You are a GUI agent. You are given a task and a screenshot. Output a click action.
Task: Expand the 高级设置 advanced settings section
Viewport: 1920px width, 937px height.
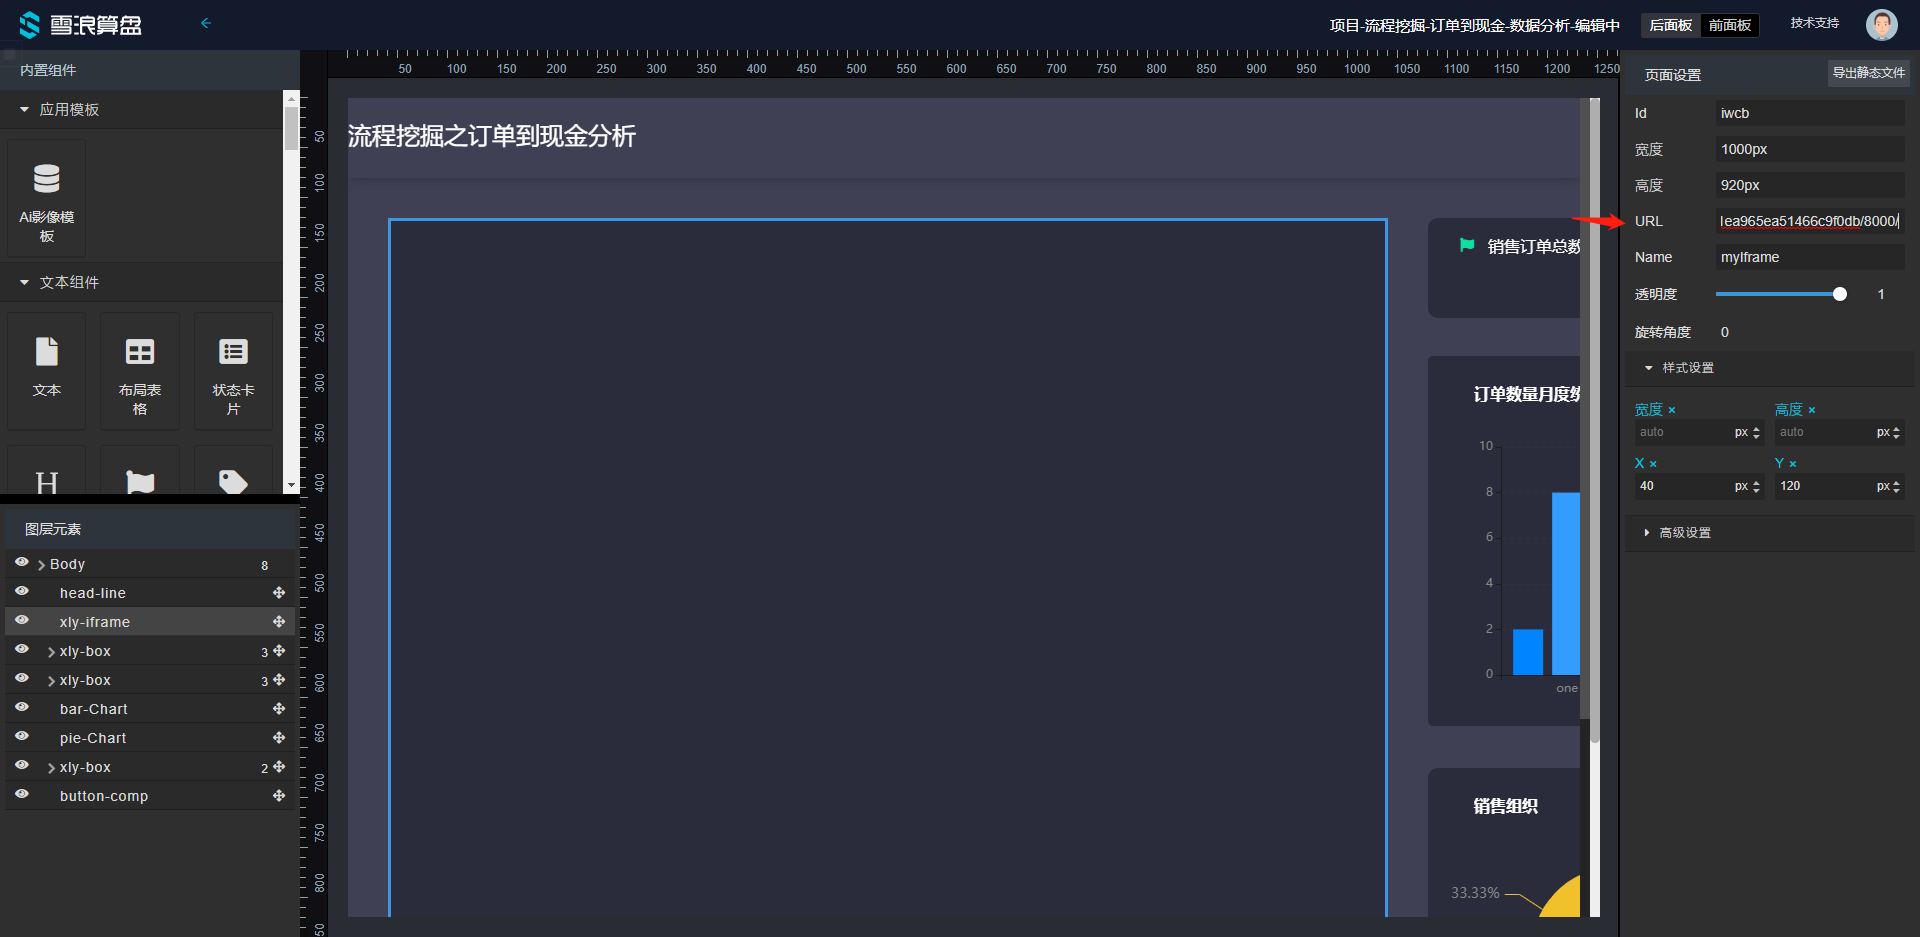pyautogui.click(x=1647, y=533)
